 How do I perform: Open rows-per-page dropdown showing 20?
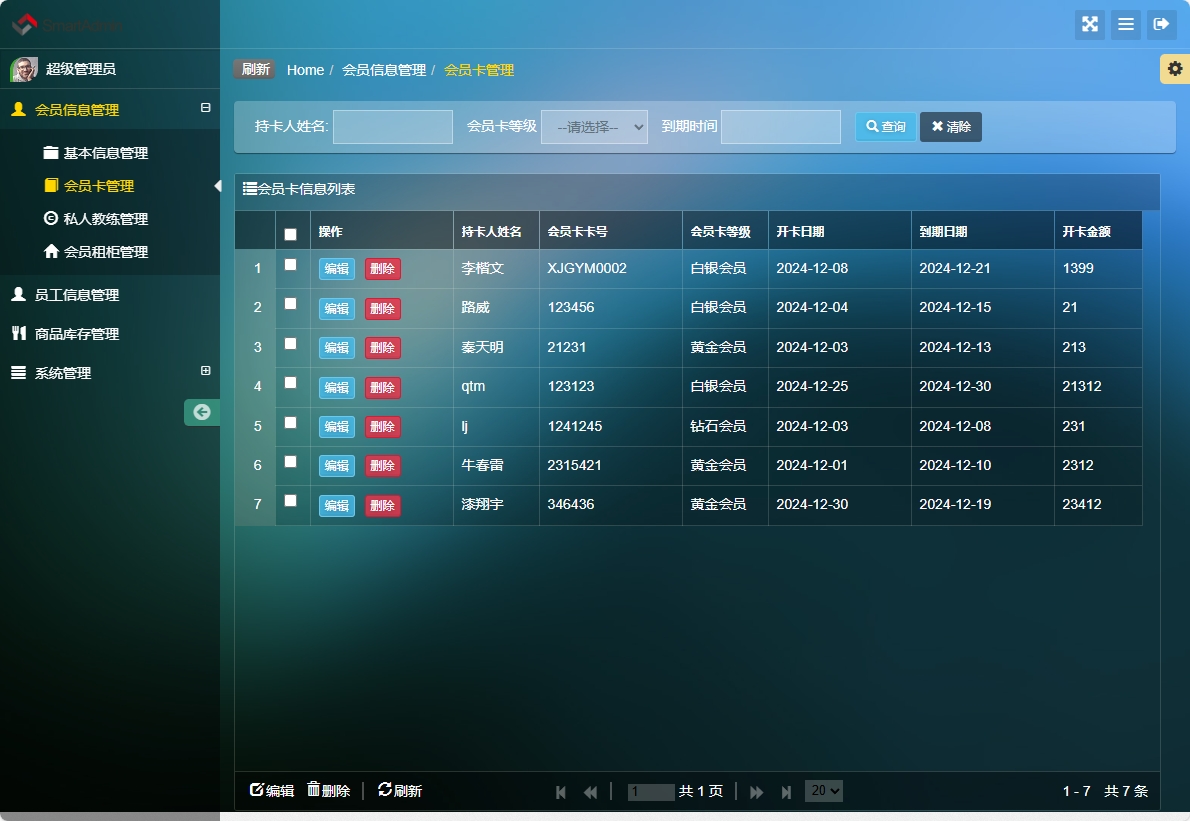[823, 791]
